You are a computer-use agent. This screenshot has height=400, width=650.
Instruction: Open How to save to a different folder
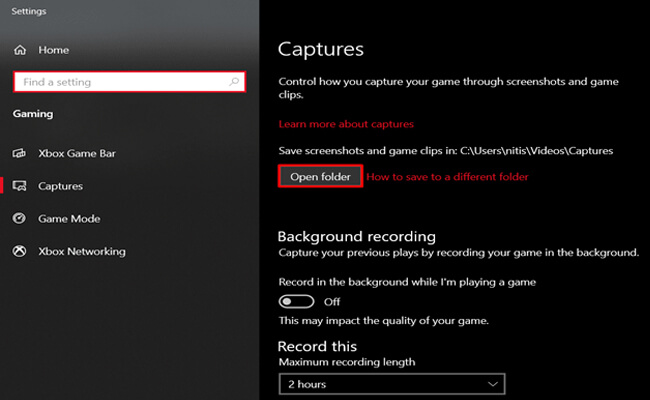447,177
